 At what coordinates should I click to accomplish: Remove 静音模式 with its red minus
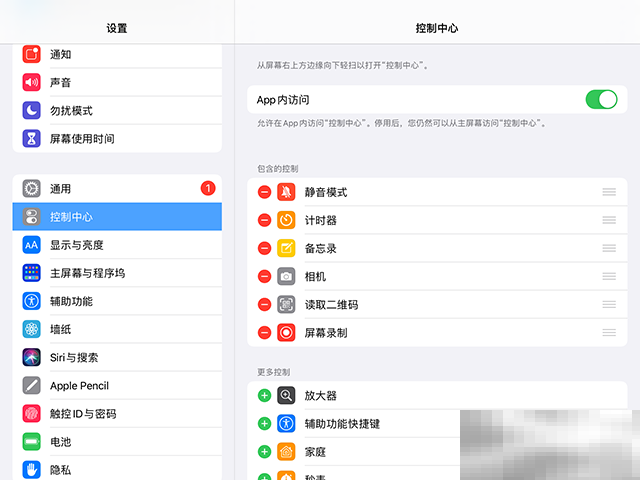(264, 192)
